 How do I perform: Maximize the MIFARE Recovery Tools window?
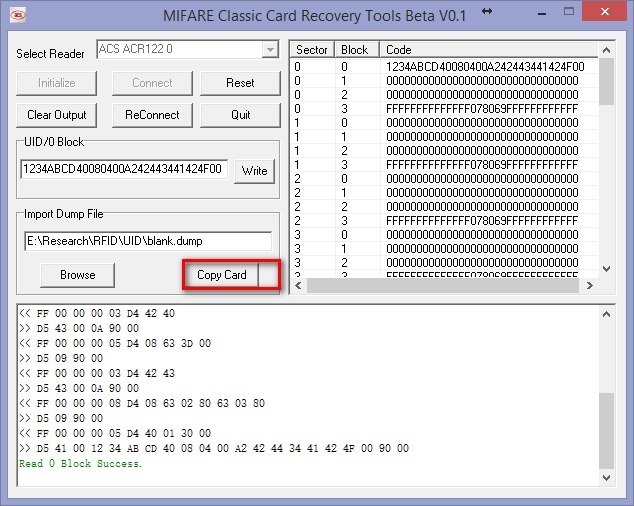[x=569, y=12]
